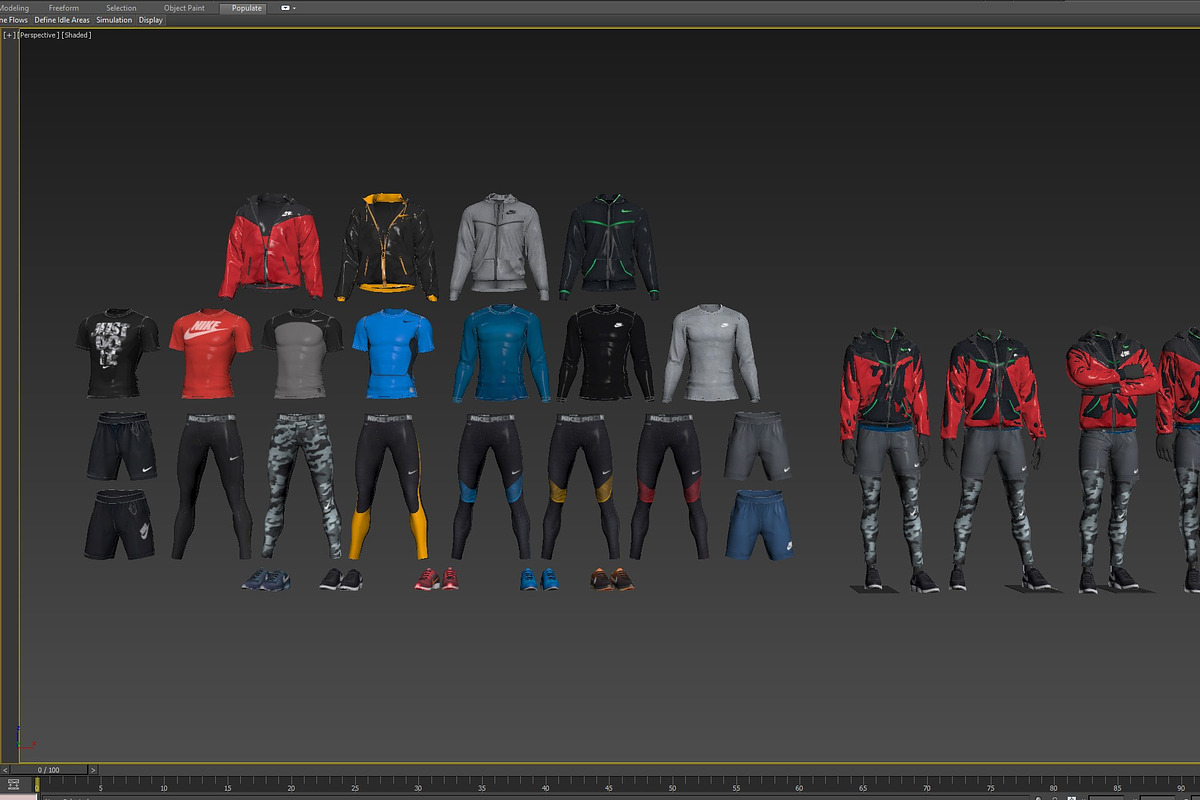The width and height of the screenshot is (1200, 800).
Task: Select the black jacket with green trim
Action: point(609,248)
